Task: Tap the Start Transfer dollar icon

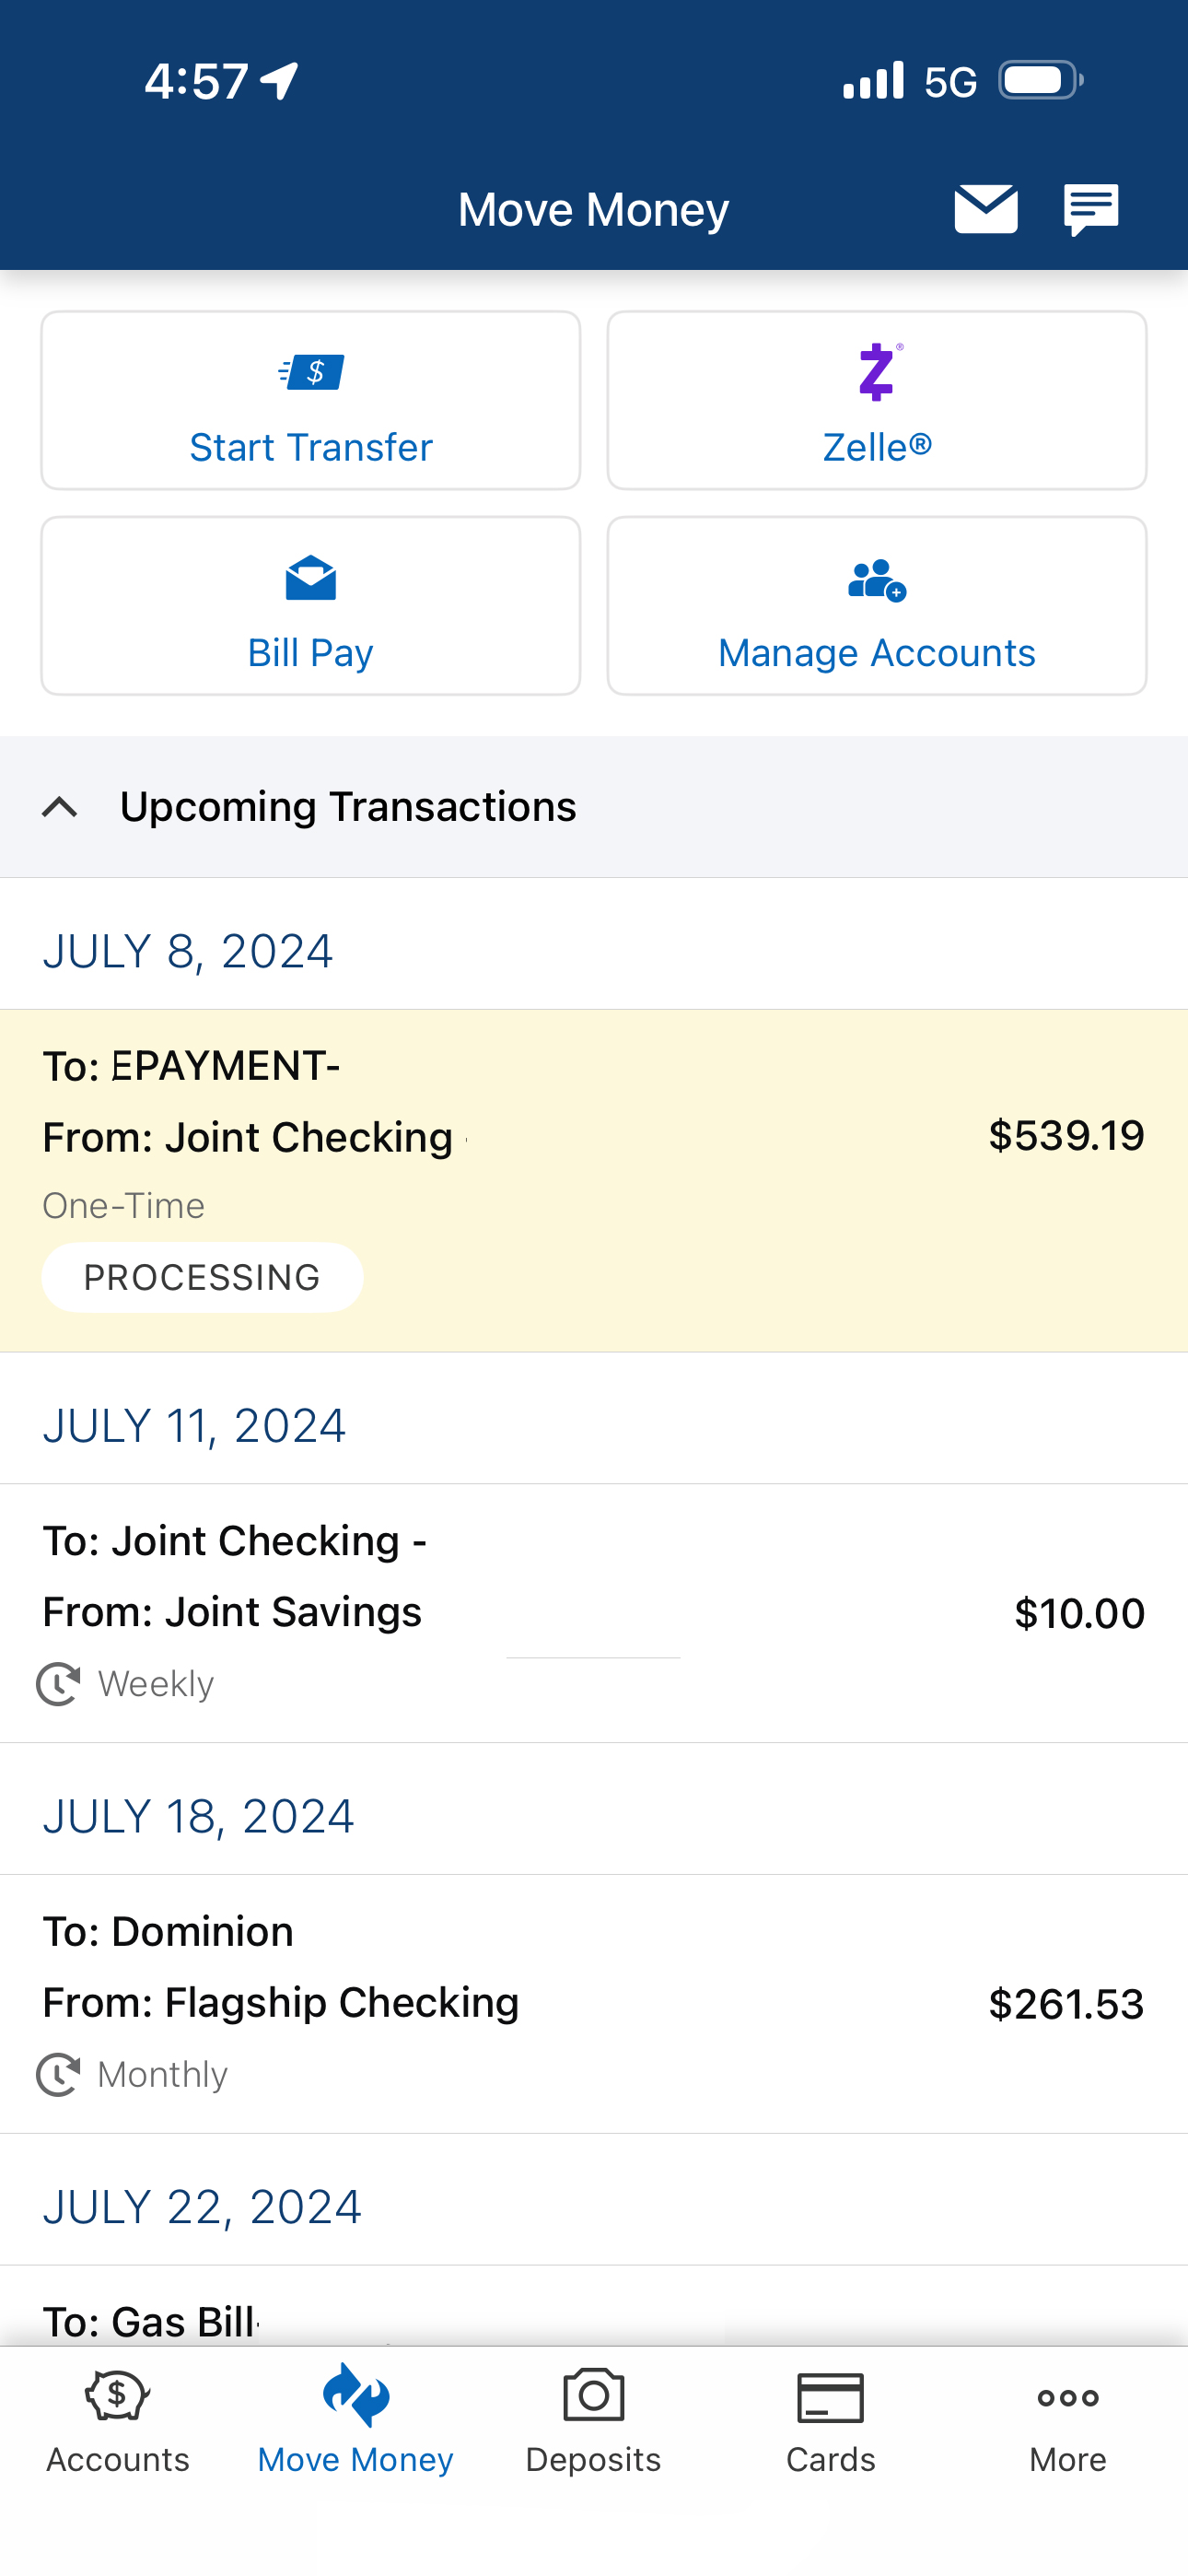Action: point(311,373)
